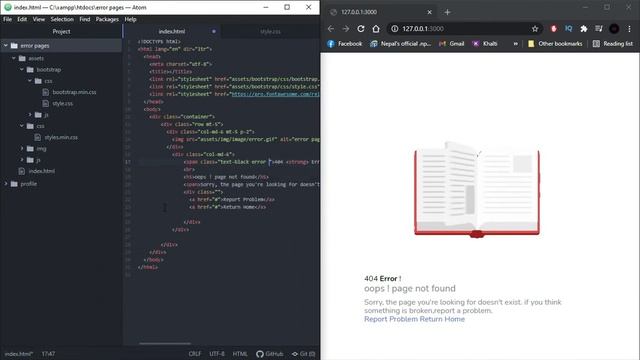Collapse the css folder containing styles.min.css
This screenshot has height=360, width=640.
coord(22,126)
